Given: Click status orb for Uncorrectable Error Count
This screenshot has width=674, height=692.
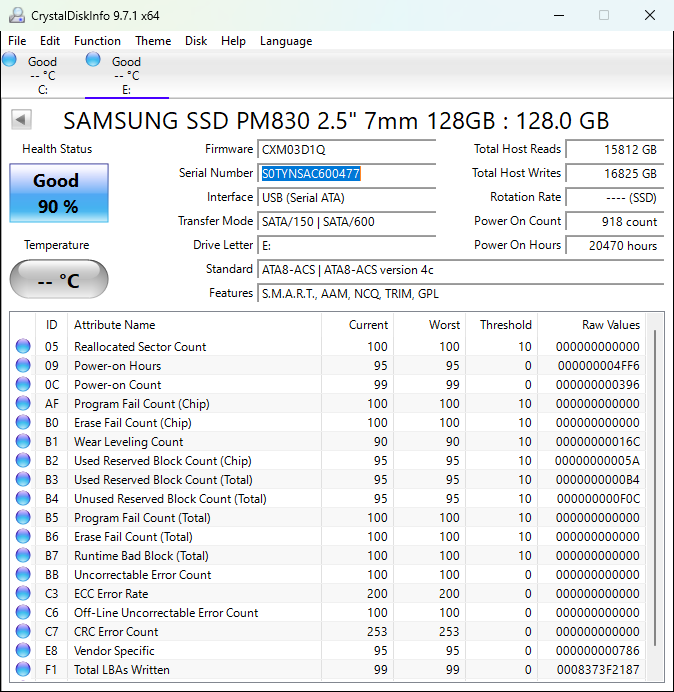Looking at the screenshot, I should pos(23,574).
